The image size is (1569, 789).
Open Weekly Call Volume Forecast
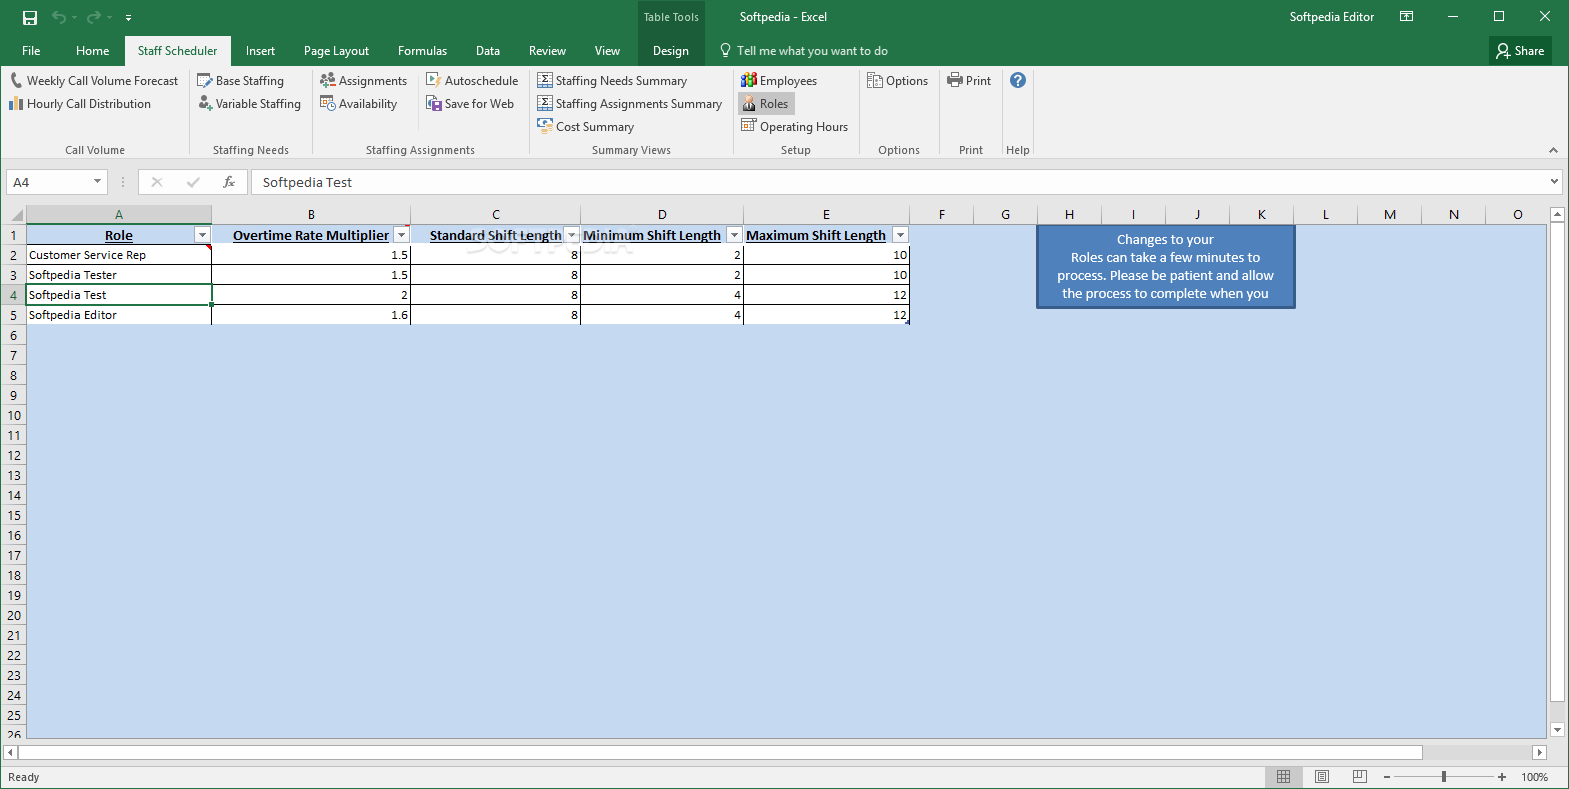point(94,80)
